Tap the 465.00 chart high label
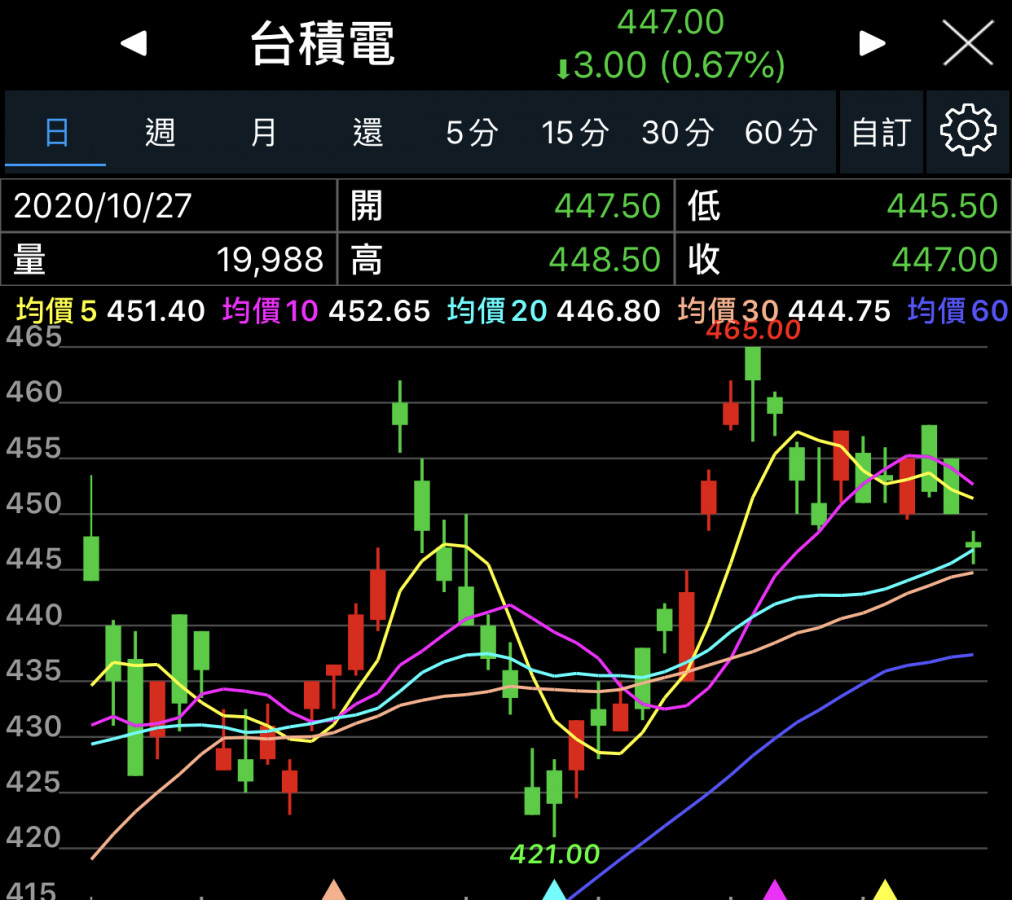Image resolution: width=1012 pixels, height=900 pixels. [753, 331]
